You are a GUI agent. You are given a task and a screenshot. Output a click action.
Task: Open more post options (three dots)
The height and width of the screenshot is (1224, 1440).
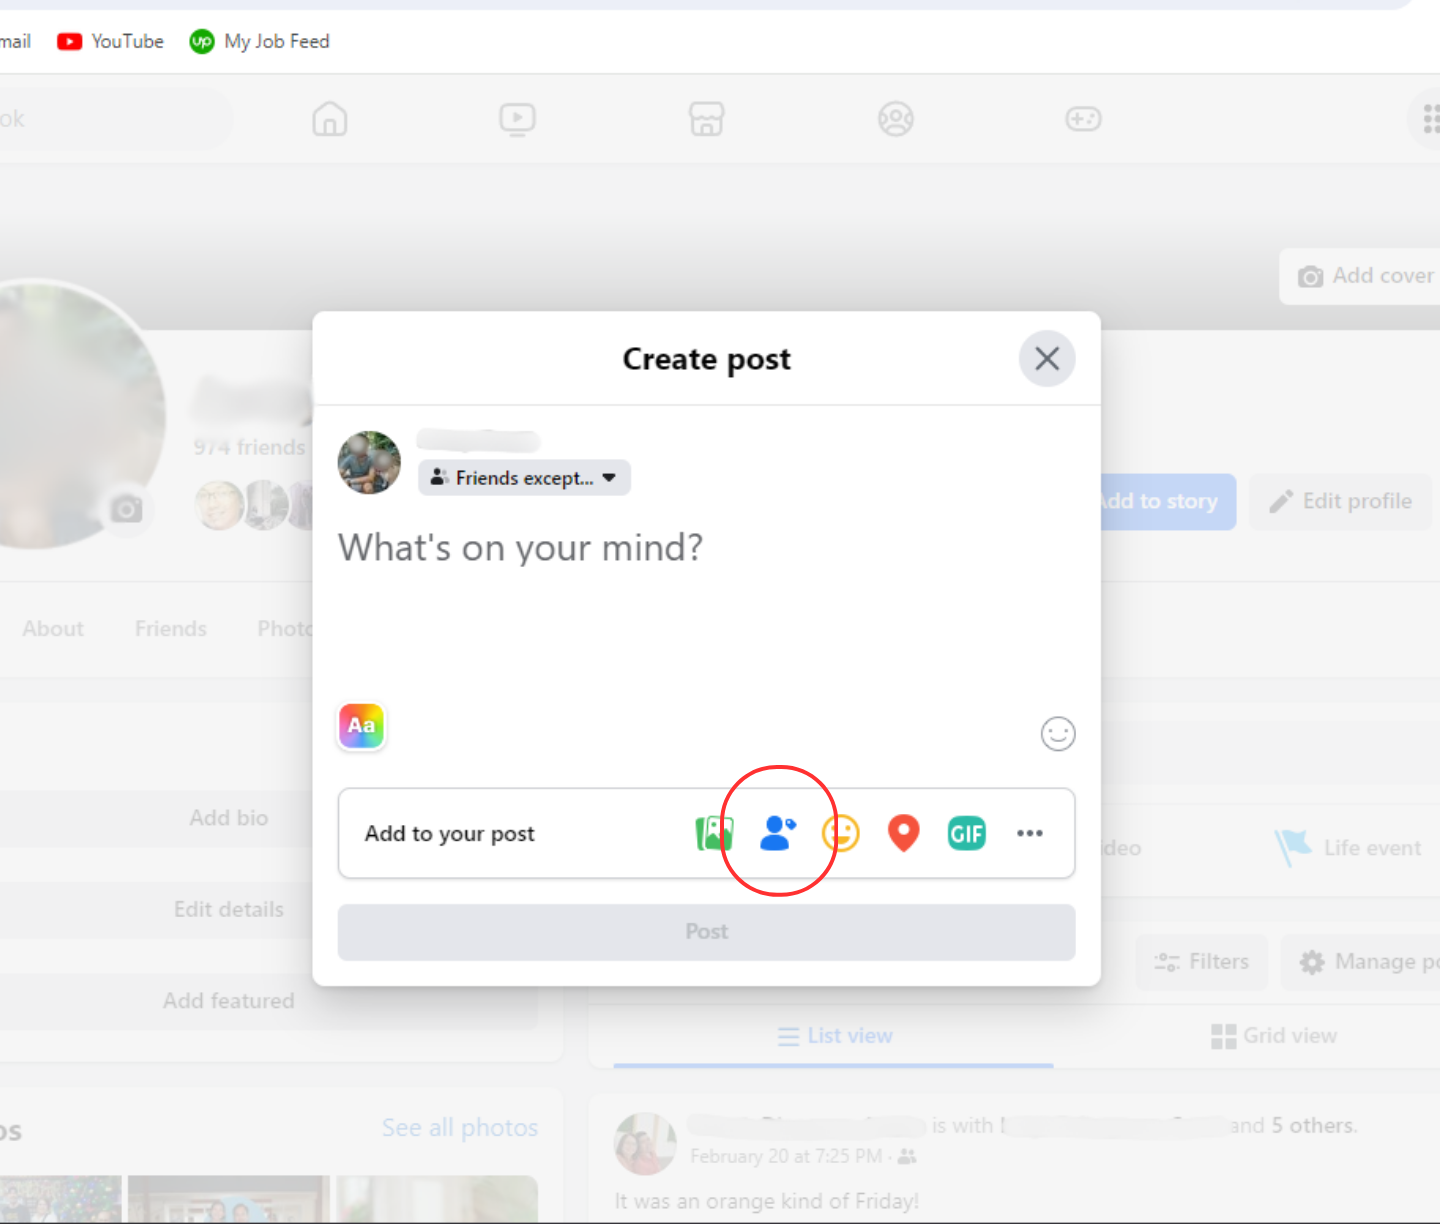click(1030, 833)
